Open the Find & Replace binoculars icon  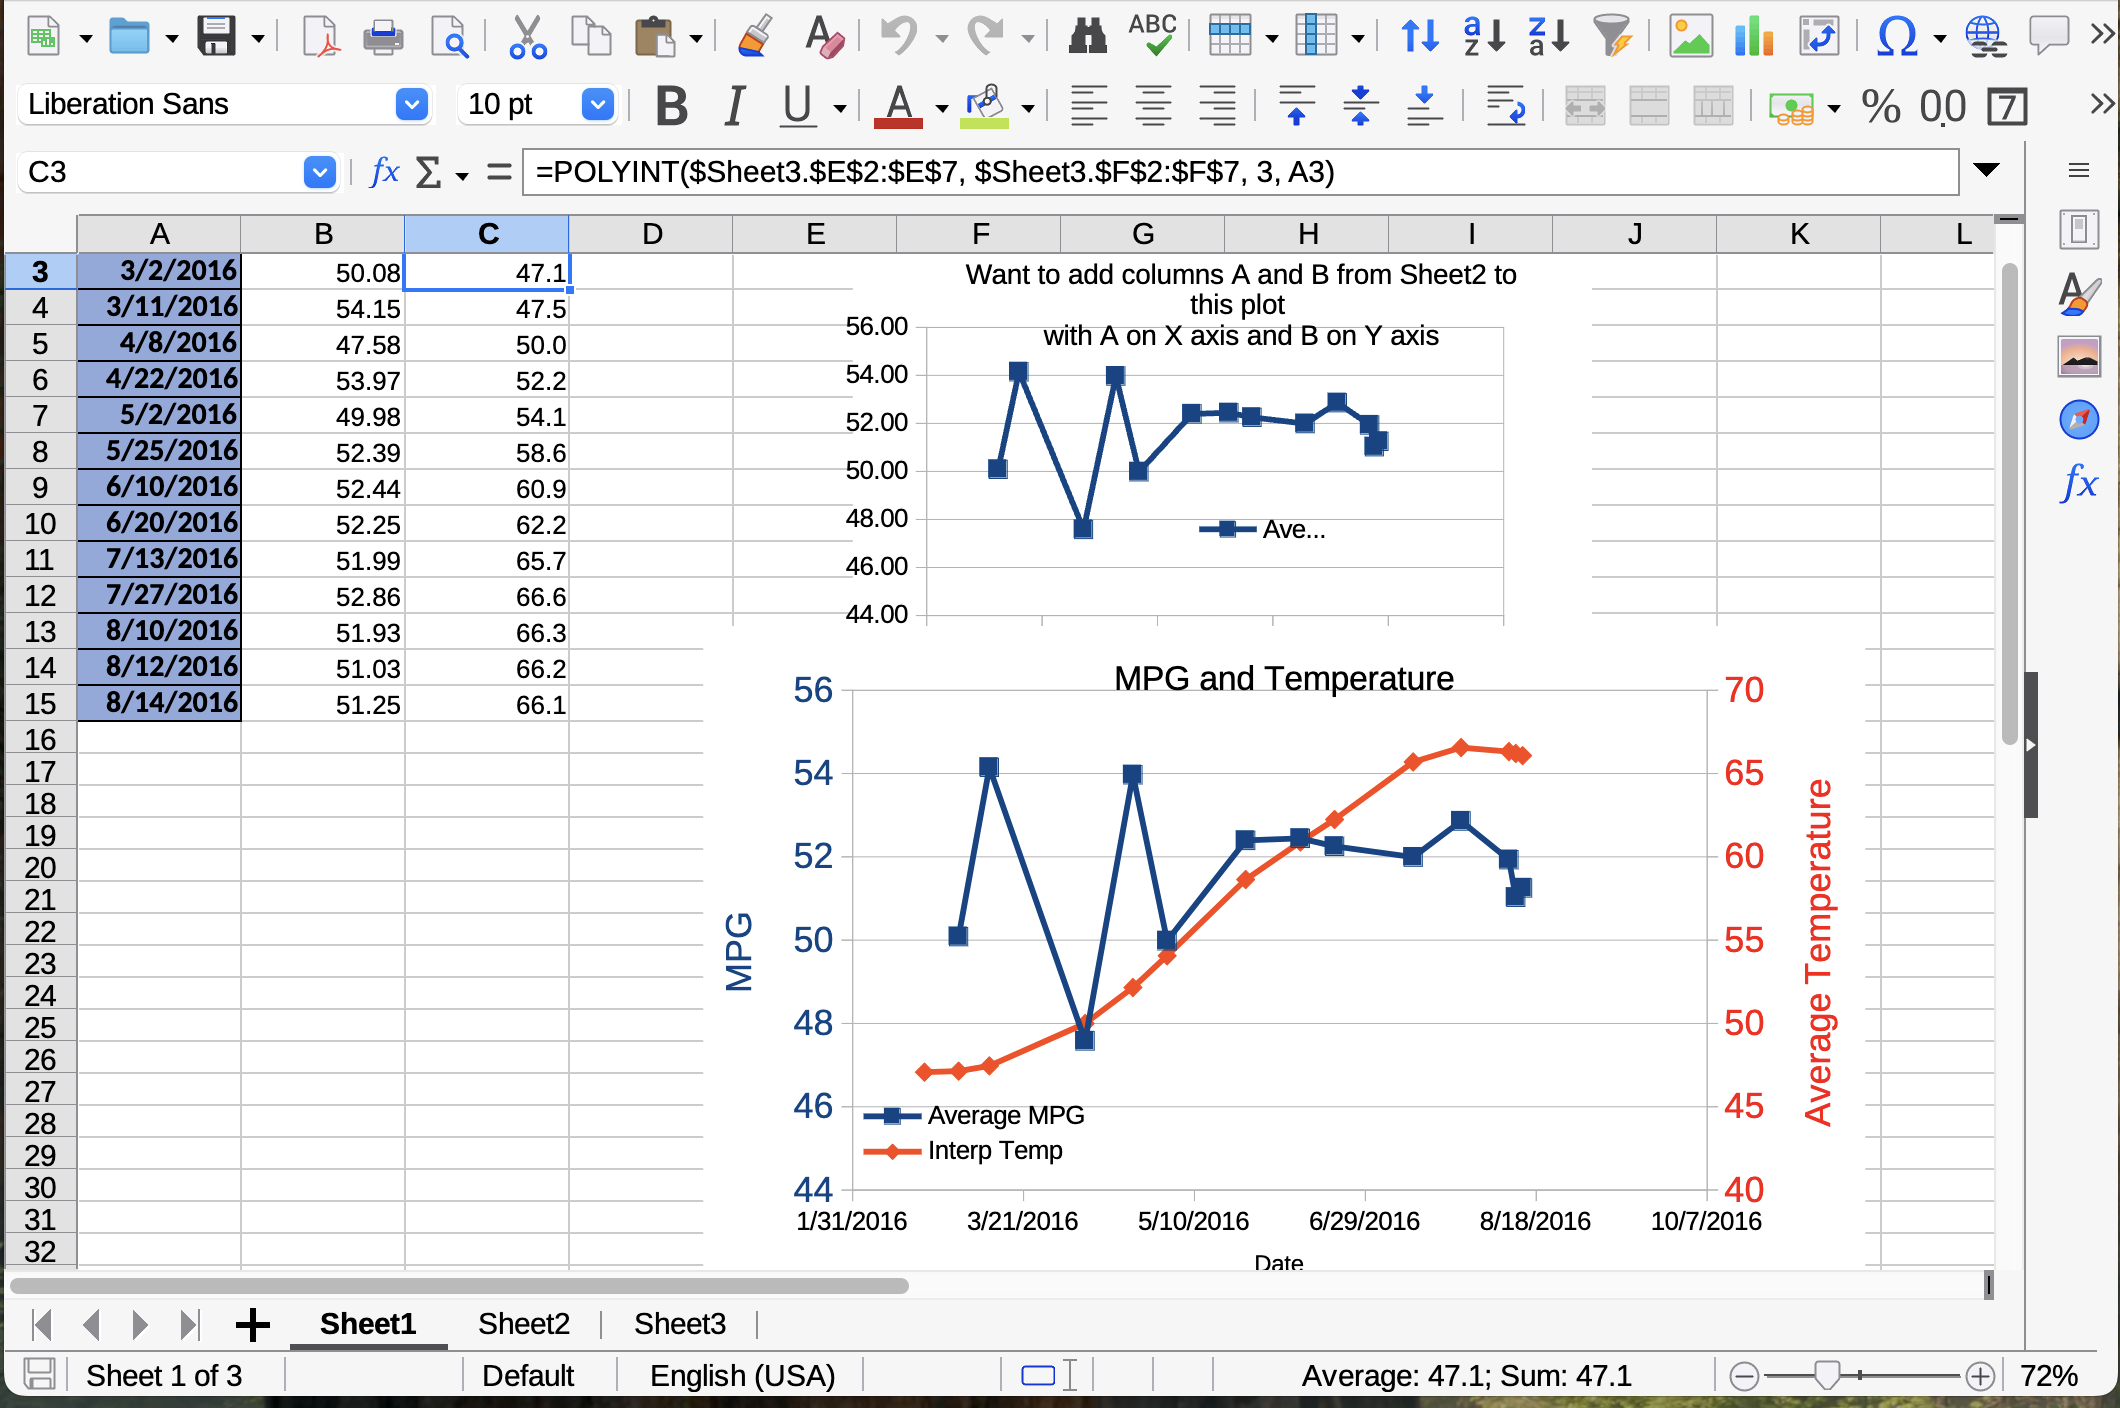point(1087,38)
